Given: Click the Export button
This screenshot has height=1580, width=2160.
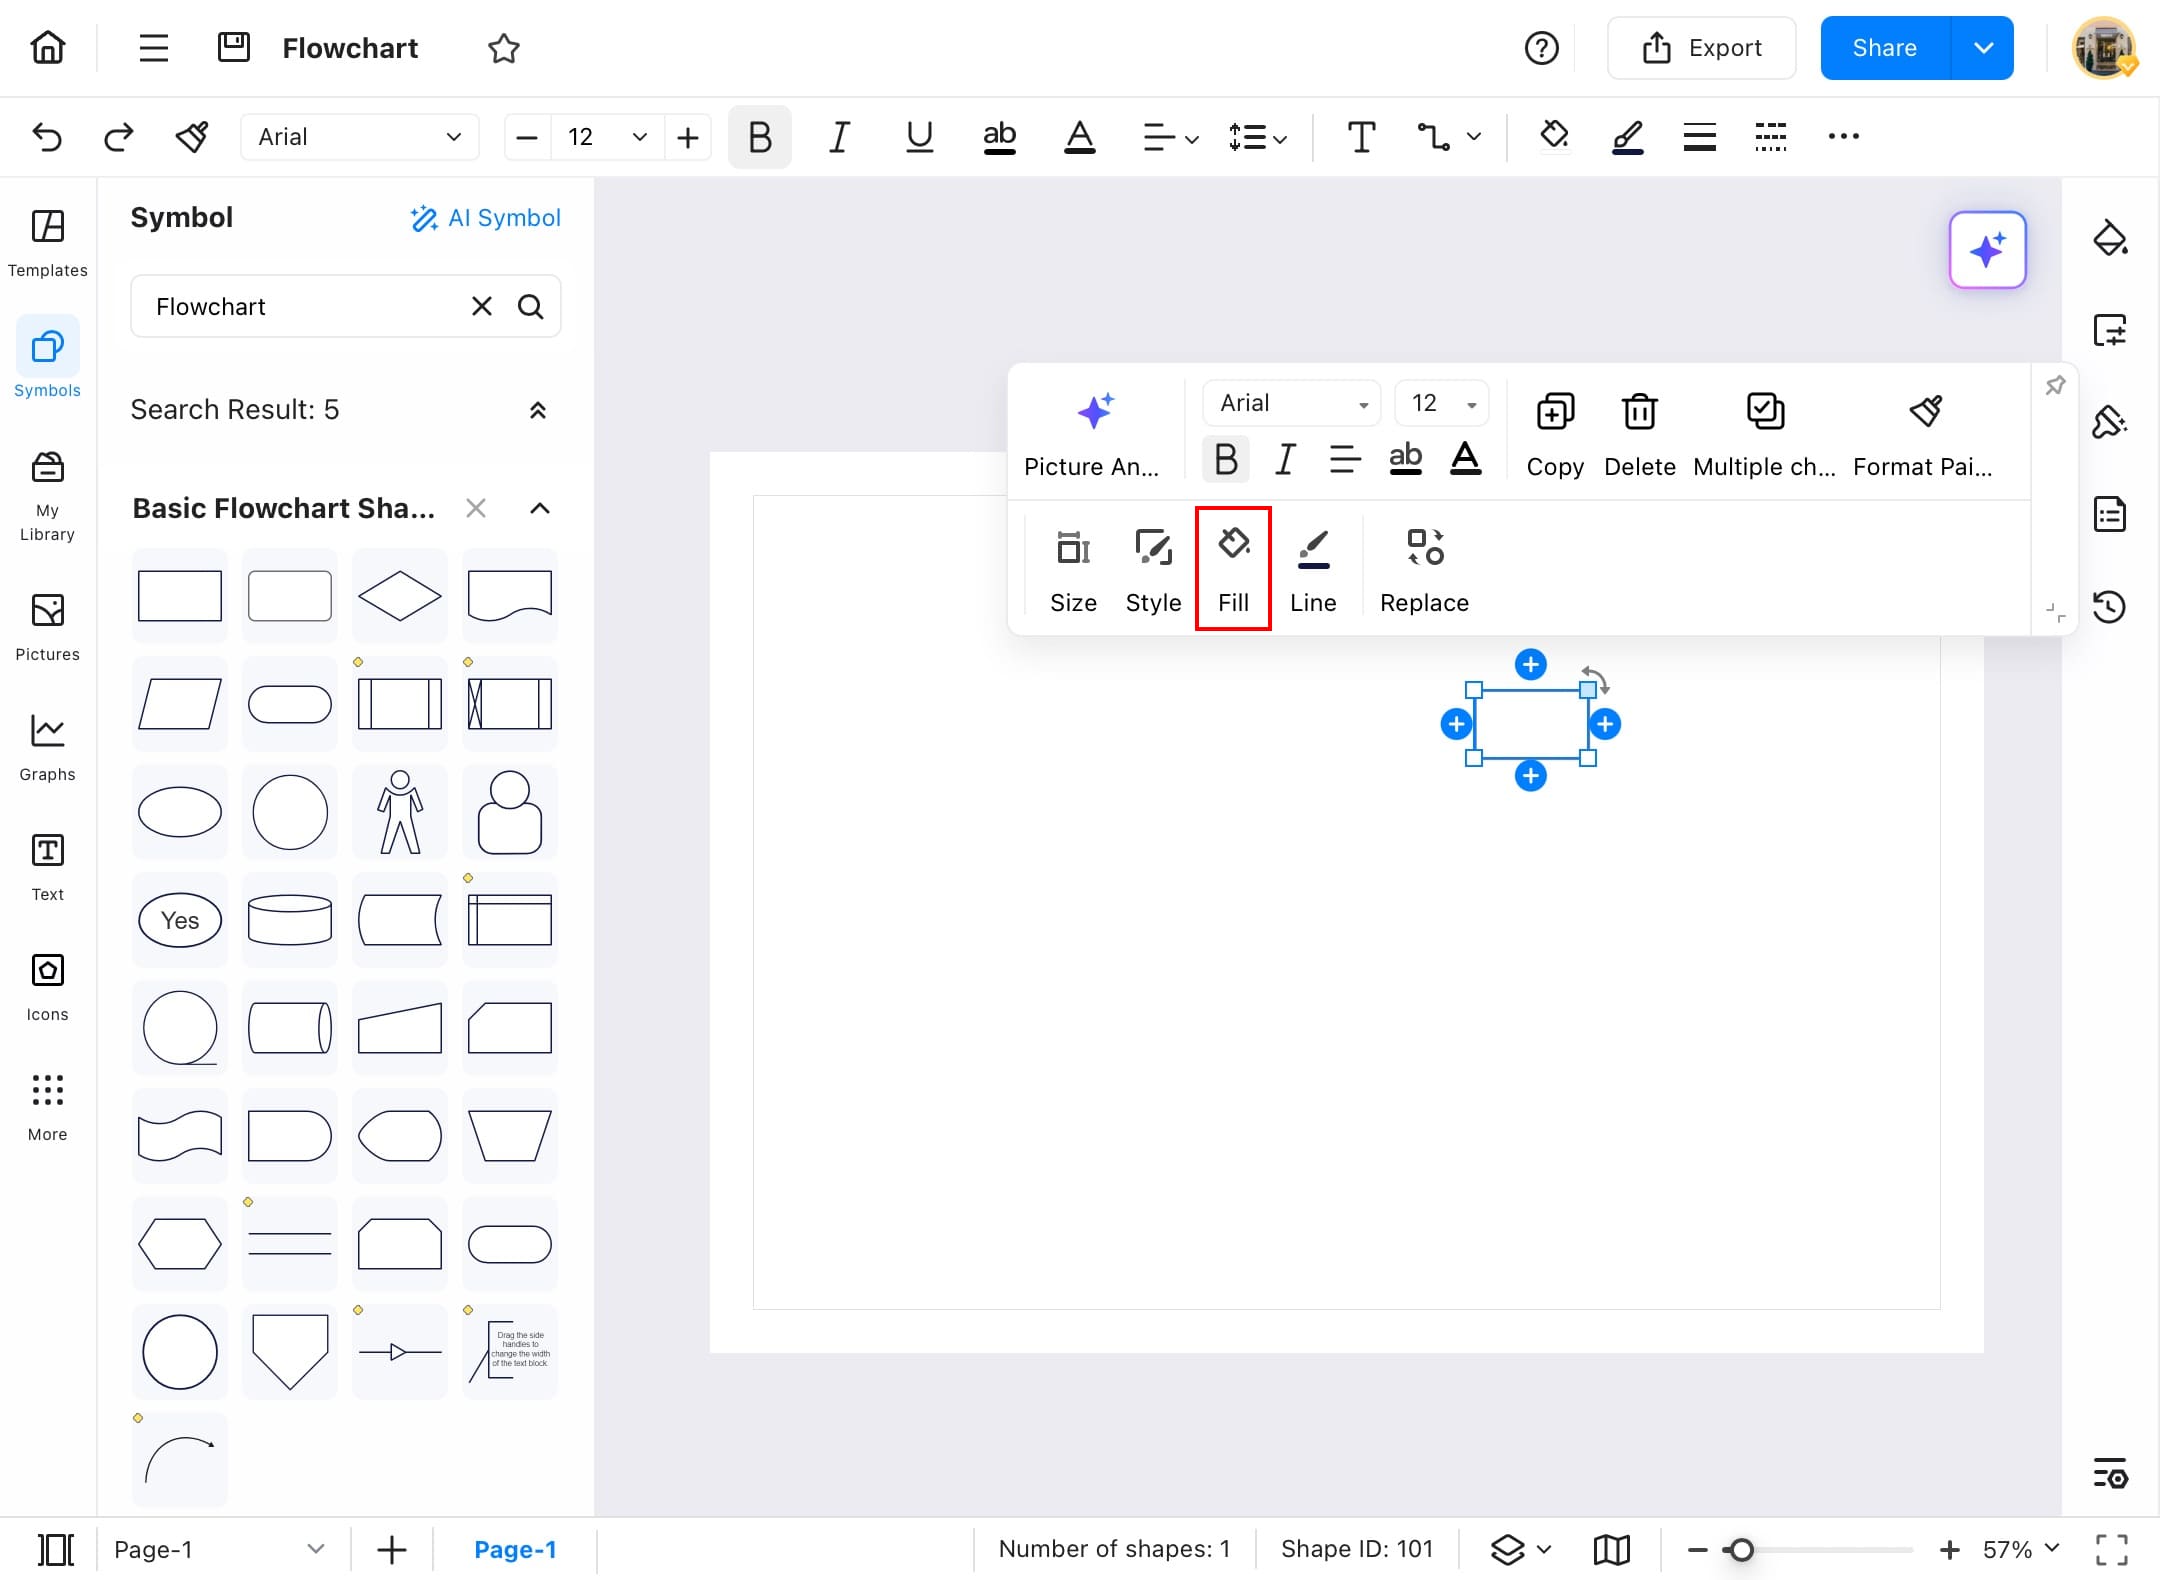Looking at the screenshot, I should 1701,48.
